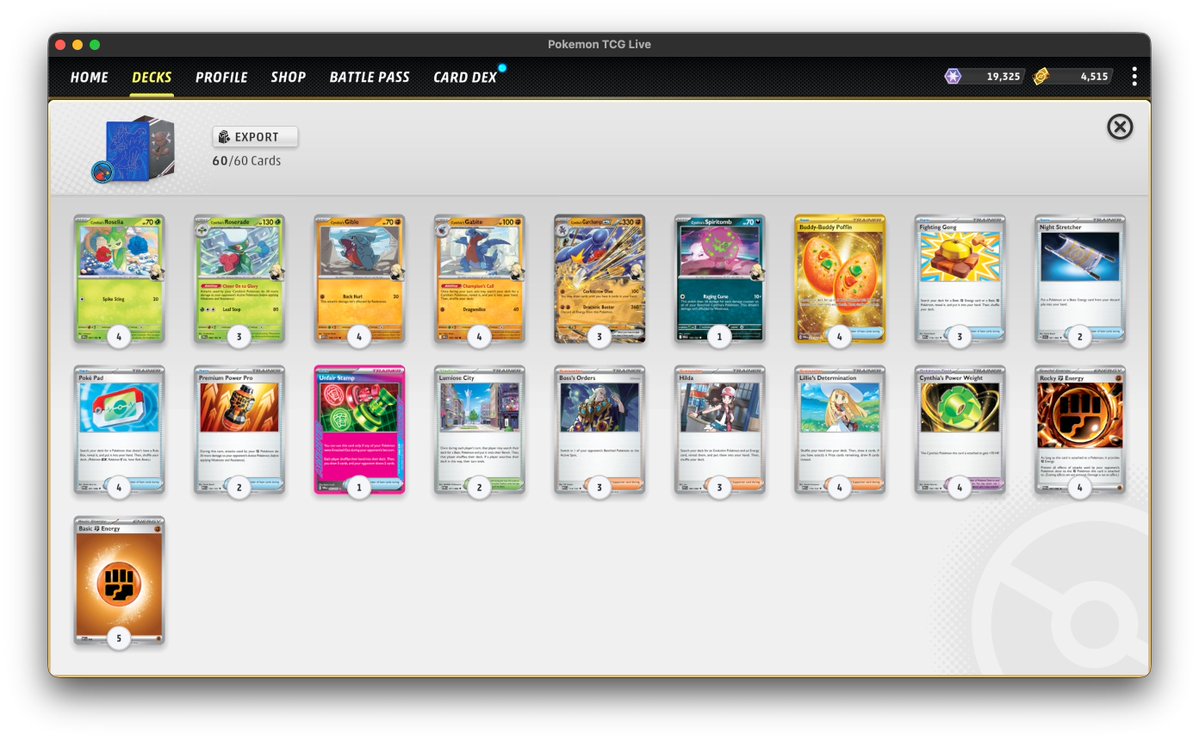
Task: Click the coin currency icon
Action: [x=1041, y=76]
